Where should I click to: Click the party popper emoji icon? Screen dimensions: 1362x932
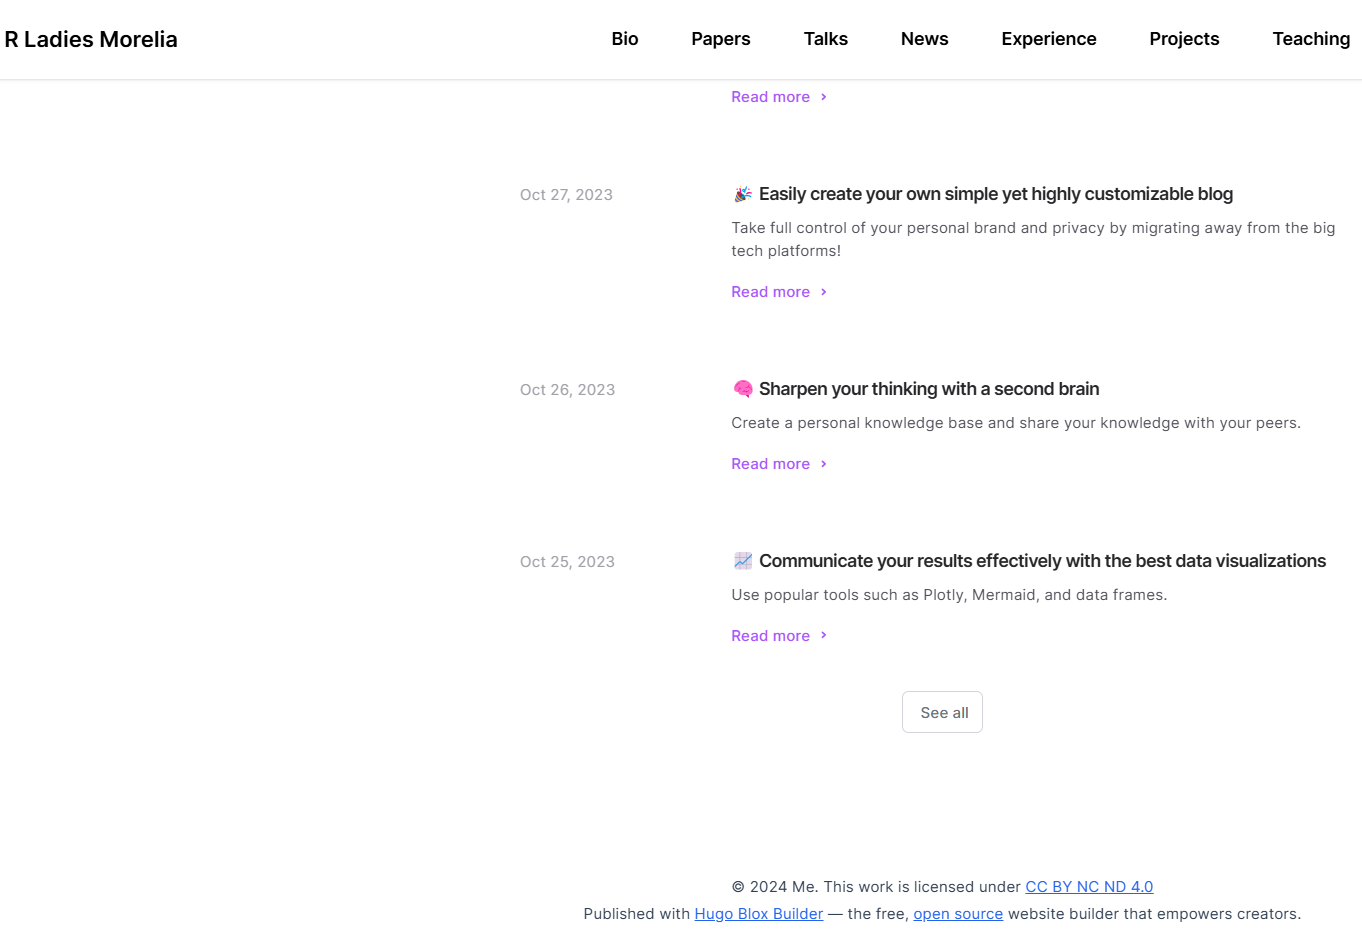coord(742,194)
